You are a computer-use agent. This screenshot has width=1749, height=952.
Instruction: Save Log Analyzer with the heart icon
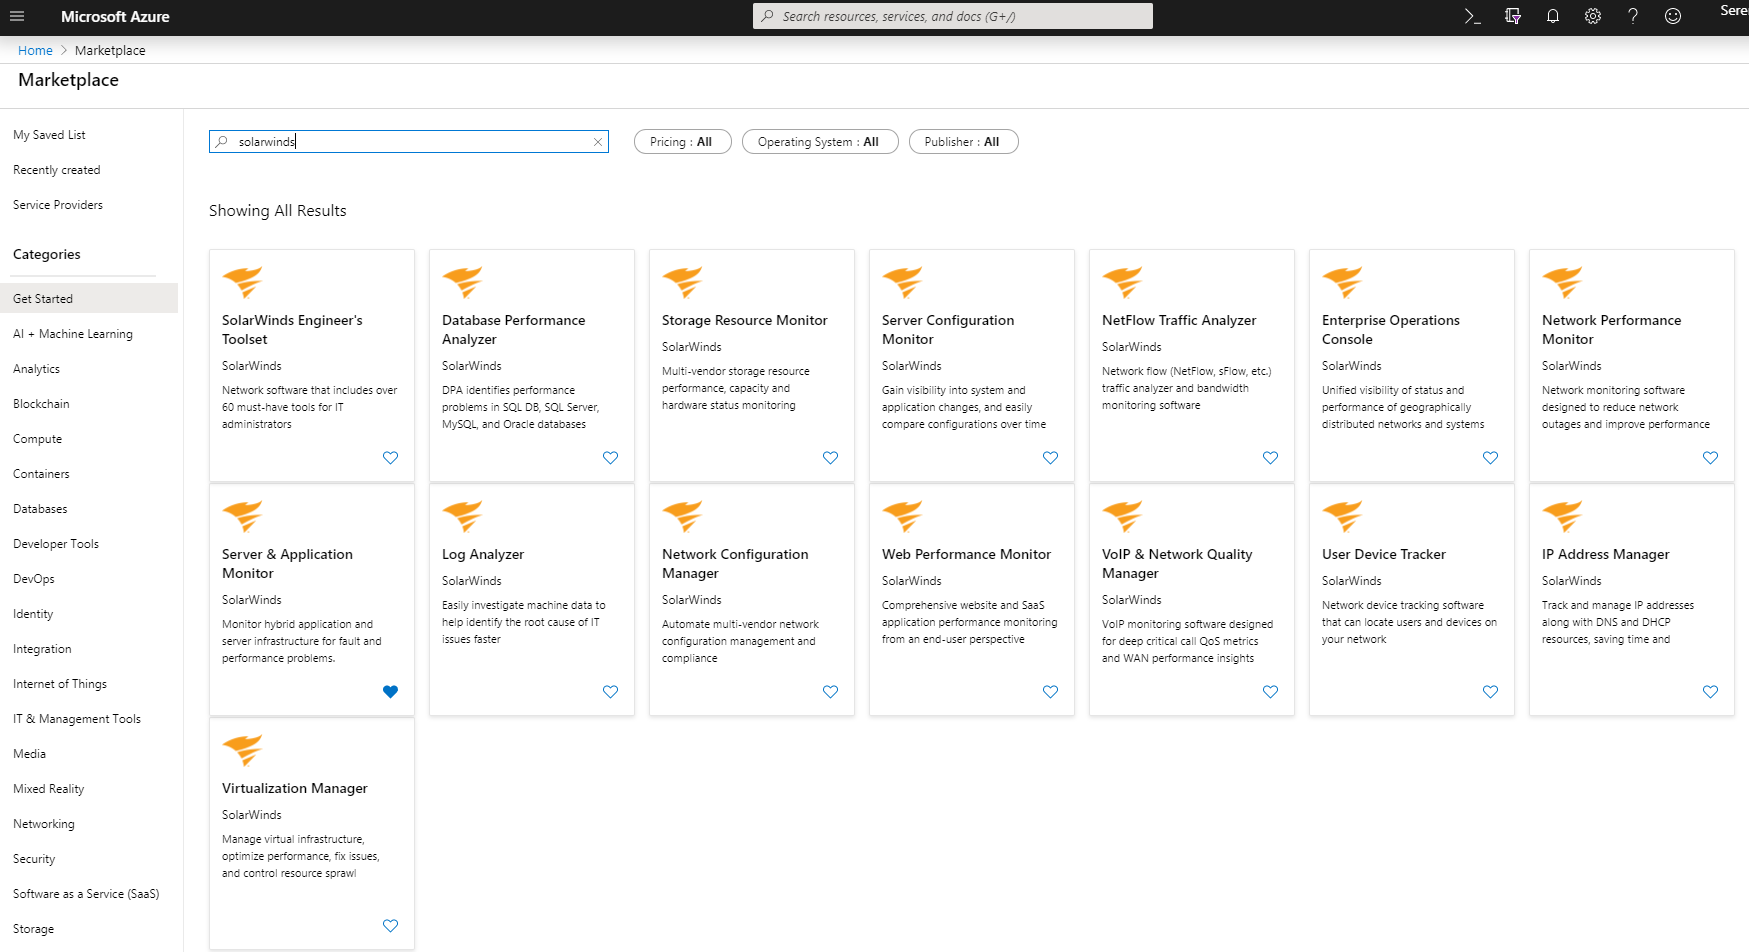[610, 691]
